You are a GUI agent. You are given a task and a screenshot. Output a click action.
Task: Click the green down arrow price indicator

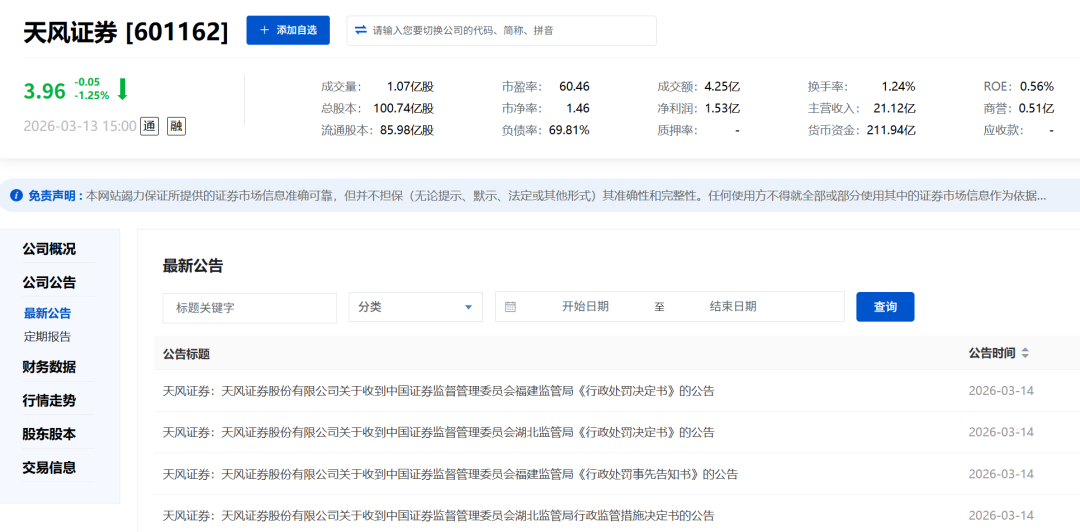tap(122, 89)
